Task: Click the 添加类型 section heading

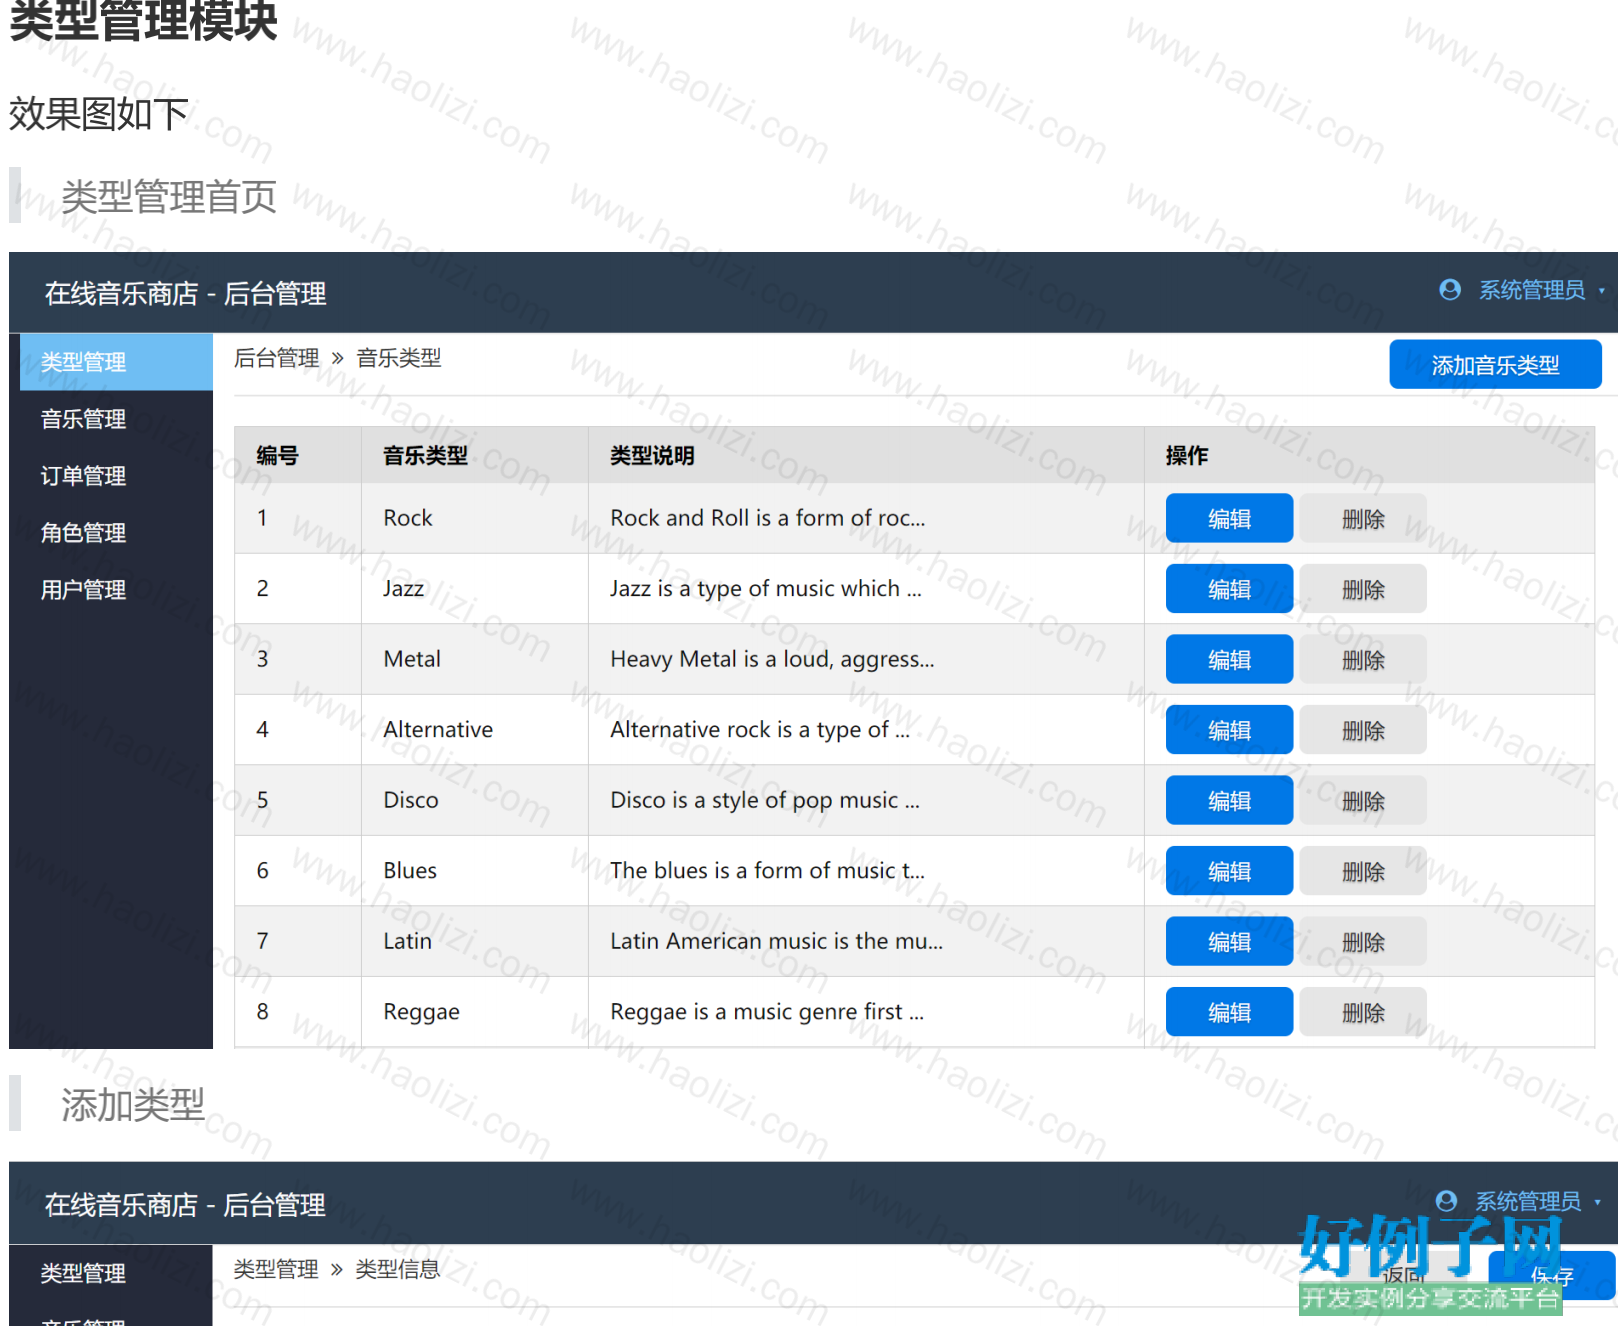Action: point(133,1105)
